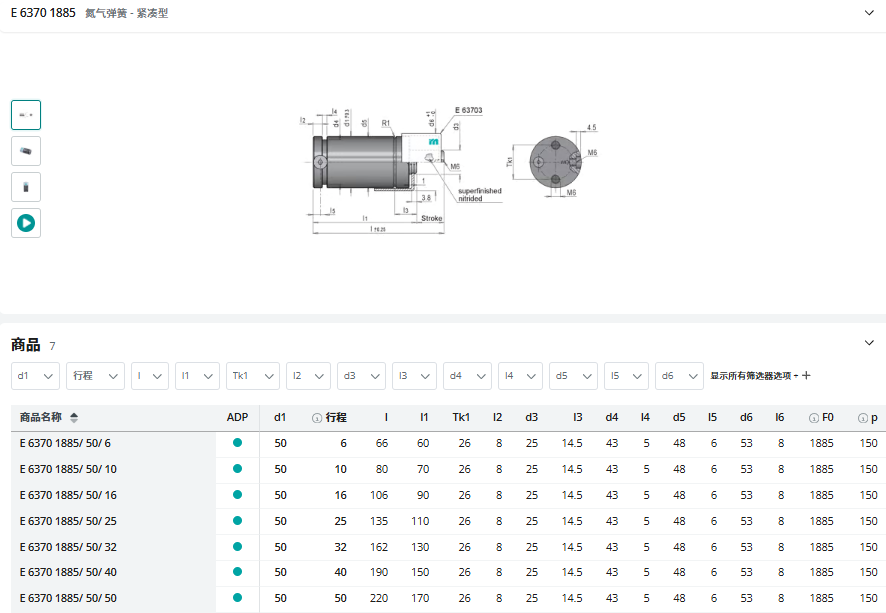The image size is (886, 613).
Task: Click the main technical drawing image
Action: 448,169
